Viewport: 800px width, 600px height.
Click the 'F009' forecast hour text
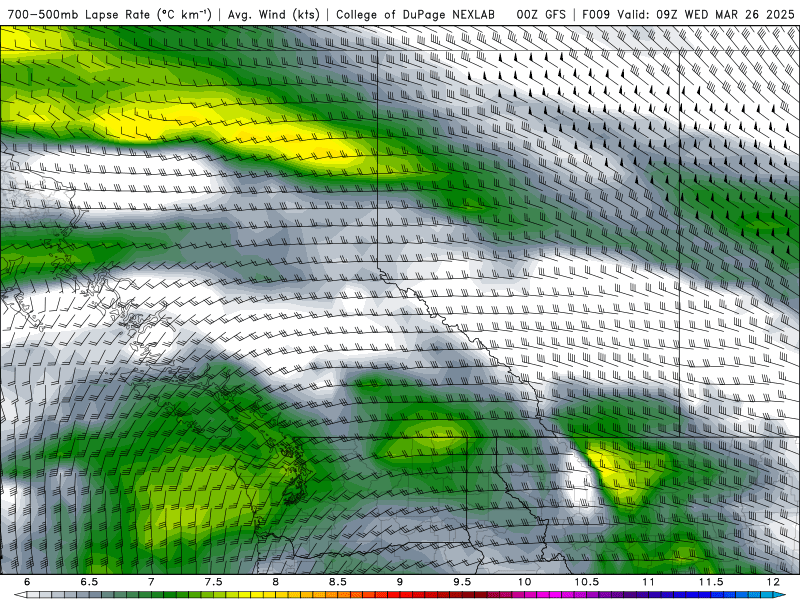point(596,14)
